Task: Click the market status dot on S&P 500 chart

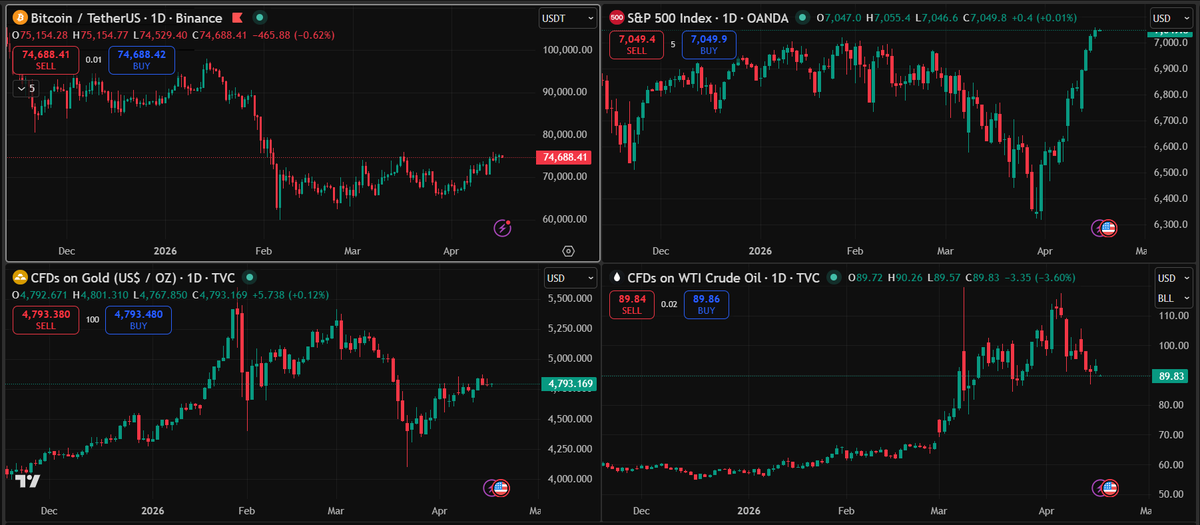Action: [802, 18]
